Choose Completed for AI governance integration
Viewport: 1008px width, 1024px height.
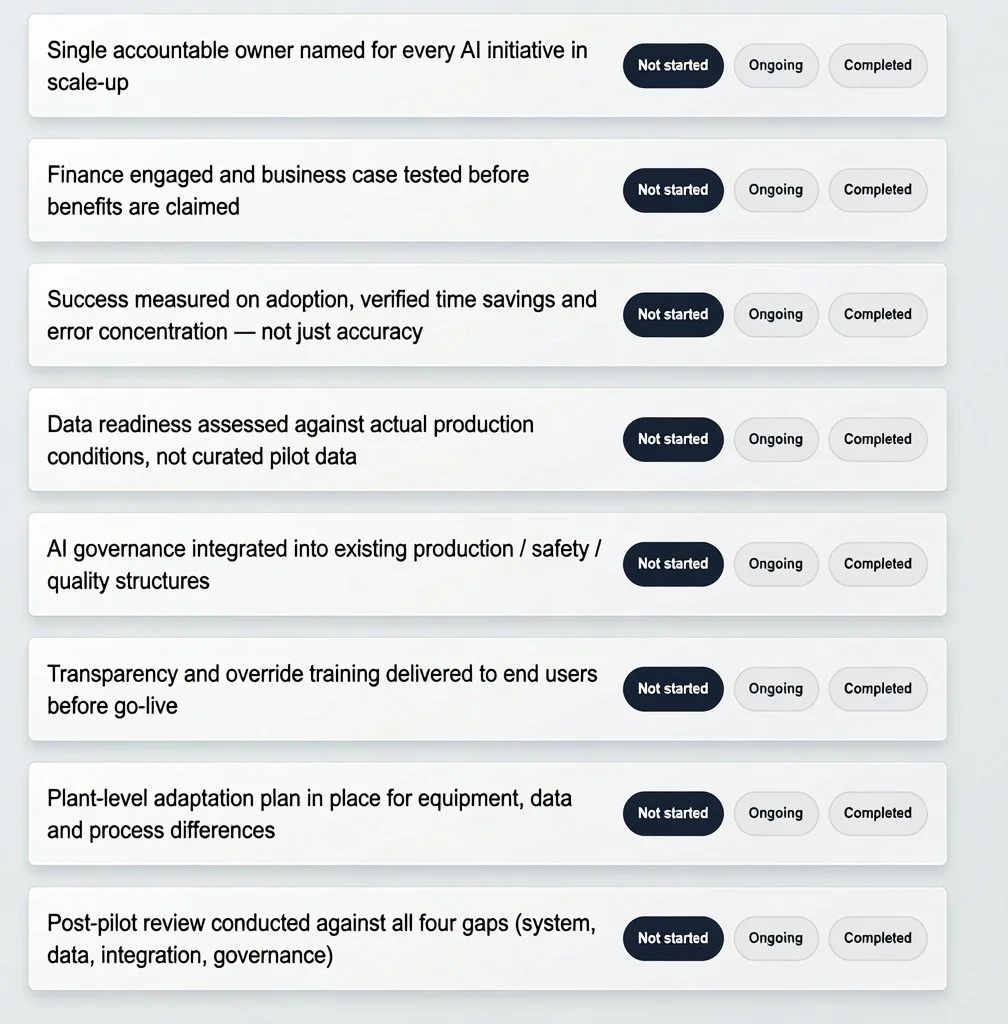coord(877,564)
